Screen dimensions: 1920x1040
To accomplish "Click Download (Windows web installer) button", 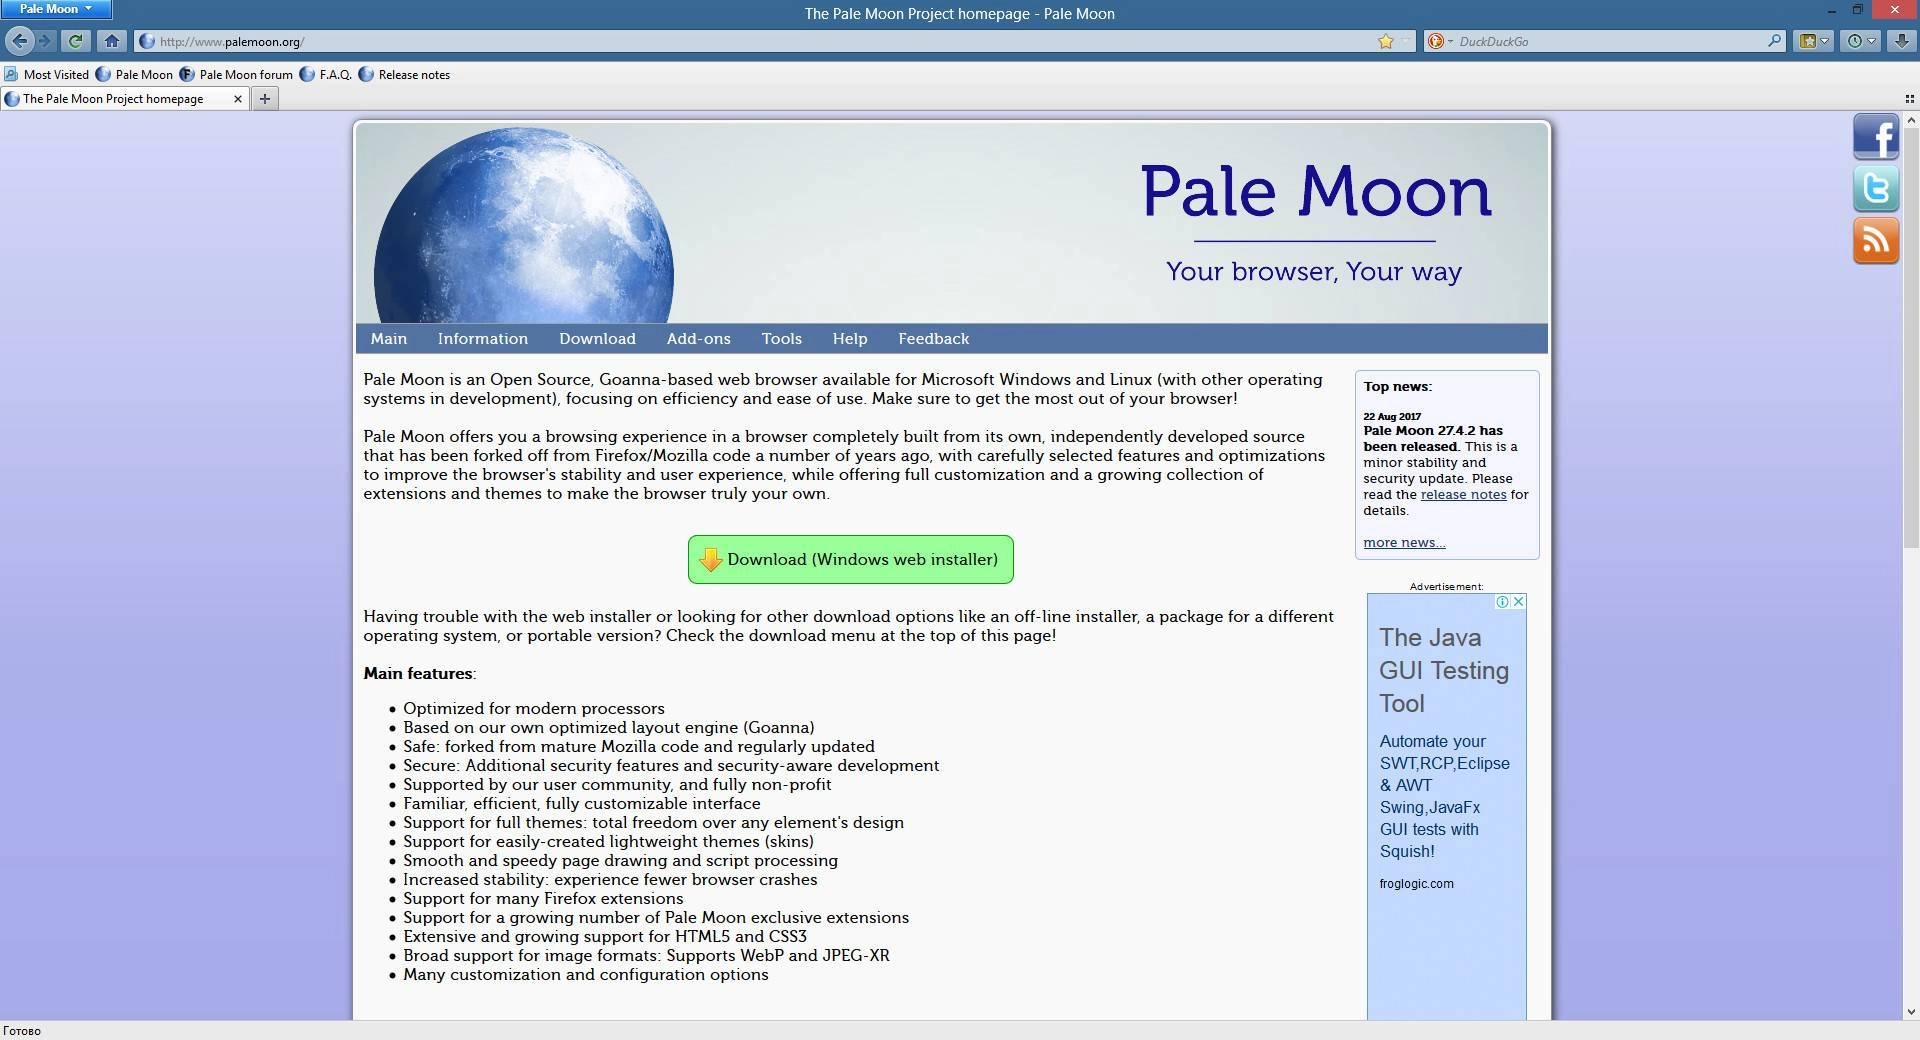I will (851, 559).
